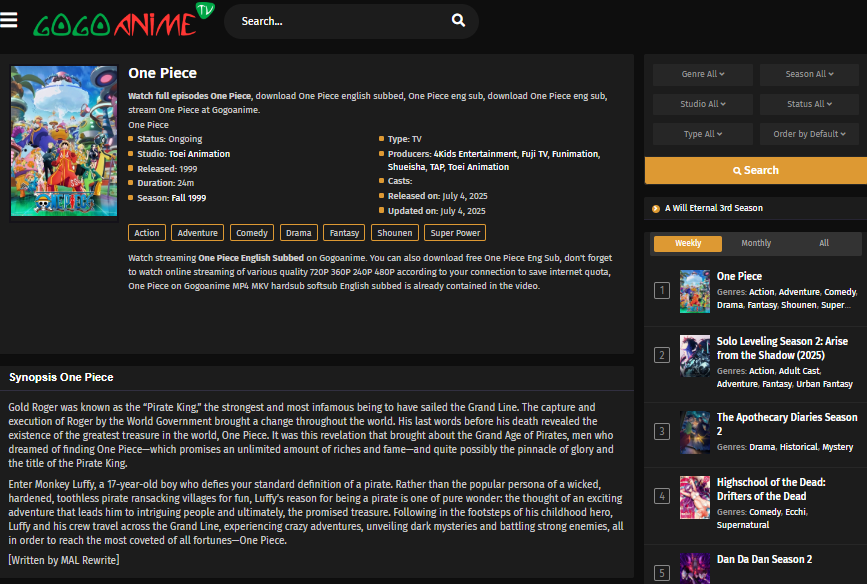Viewport: 867px width, 584px height.
Task: Open A Will Eternal 3rd Season link
Action: pos(714,208)
